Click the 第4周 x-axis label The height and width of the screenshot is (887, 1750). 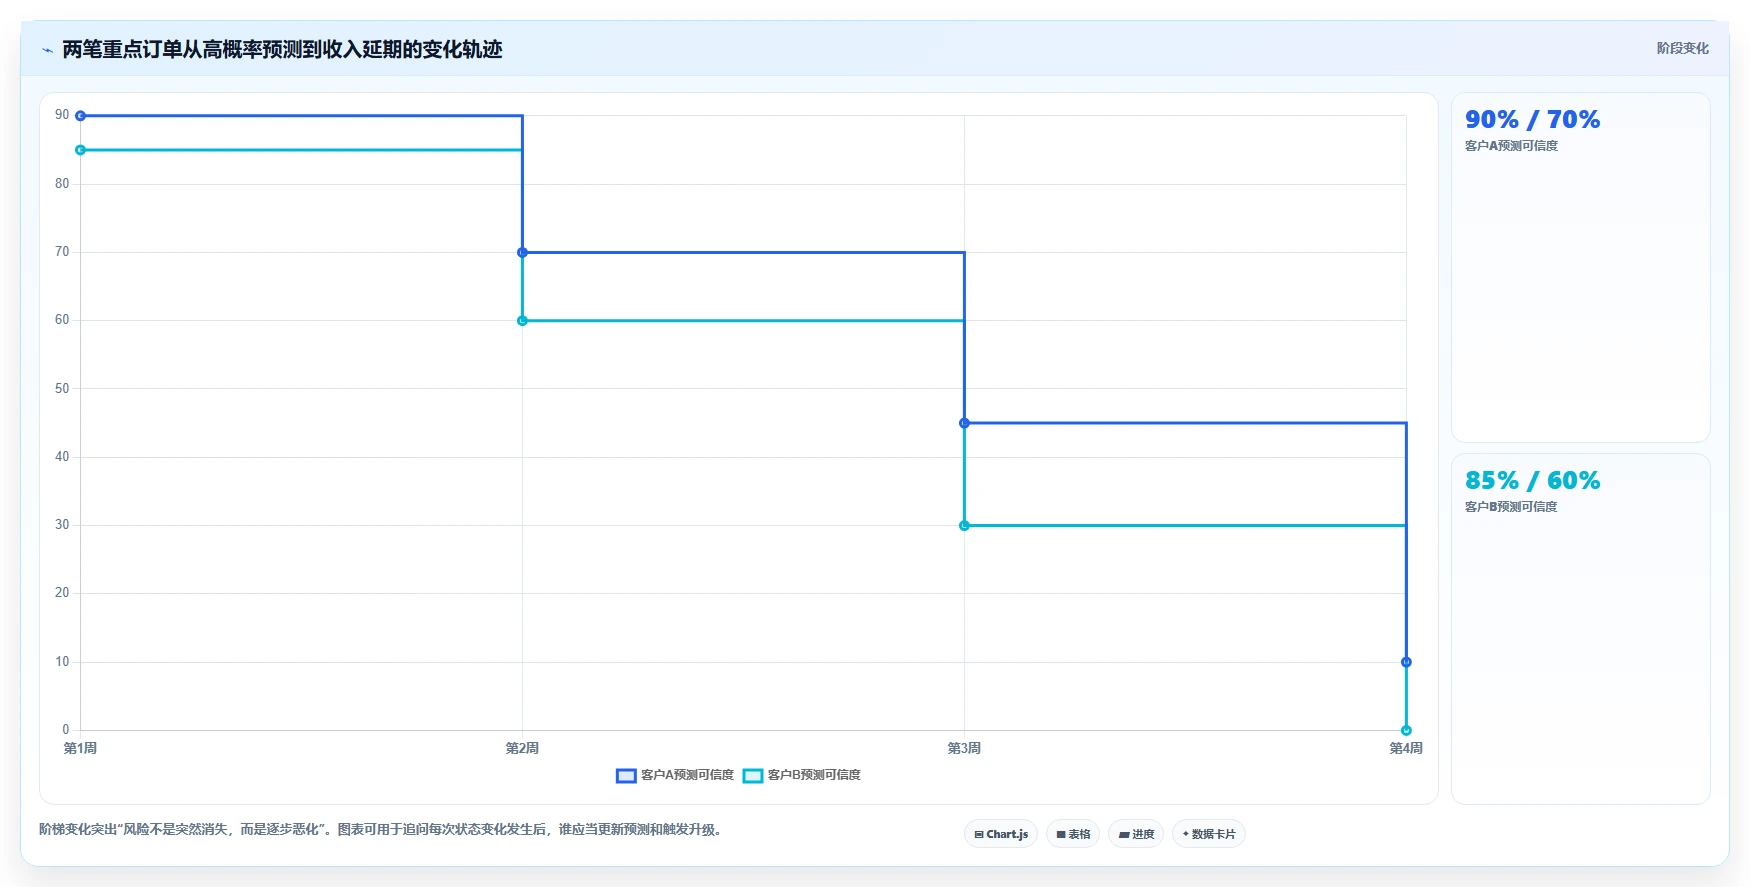[1406, 748]
